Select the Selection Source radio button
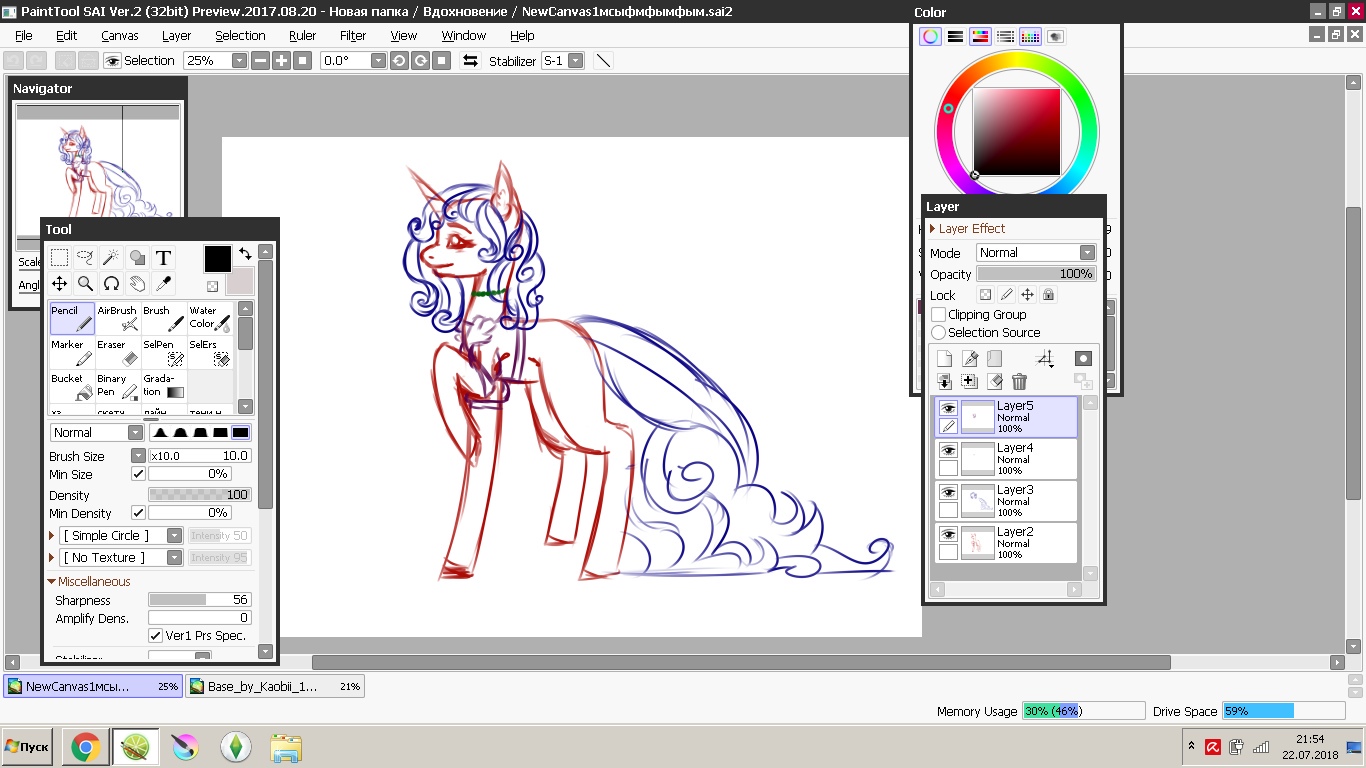 pos(938,333)
